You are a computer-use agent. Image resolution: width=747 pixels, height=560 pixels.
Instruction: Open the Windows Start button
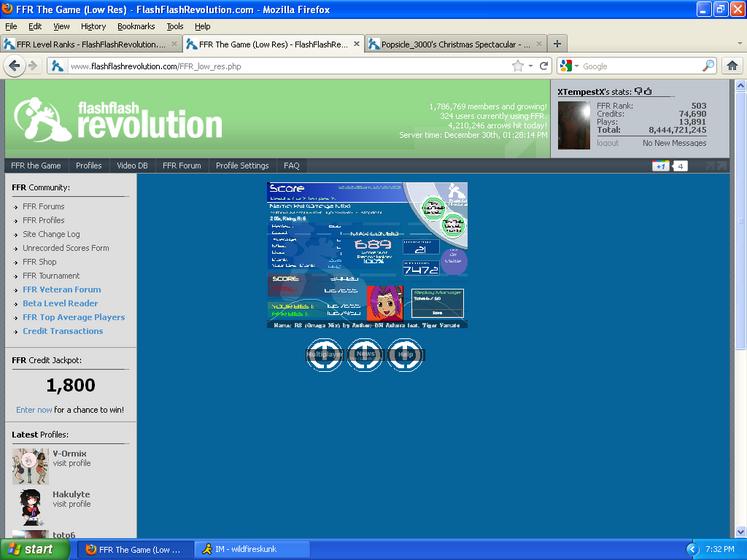[x=34, y=550]
